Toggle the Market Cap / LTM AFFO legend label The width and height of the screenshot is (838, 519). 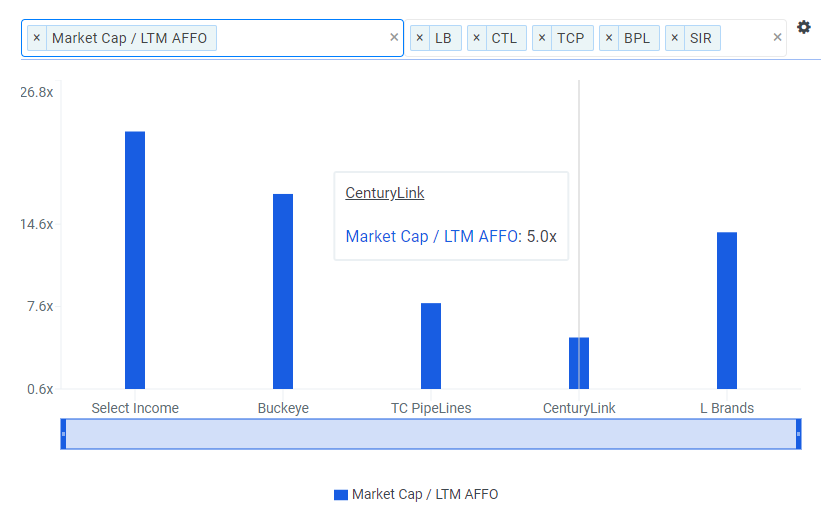(x=425, y=494)
